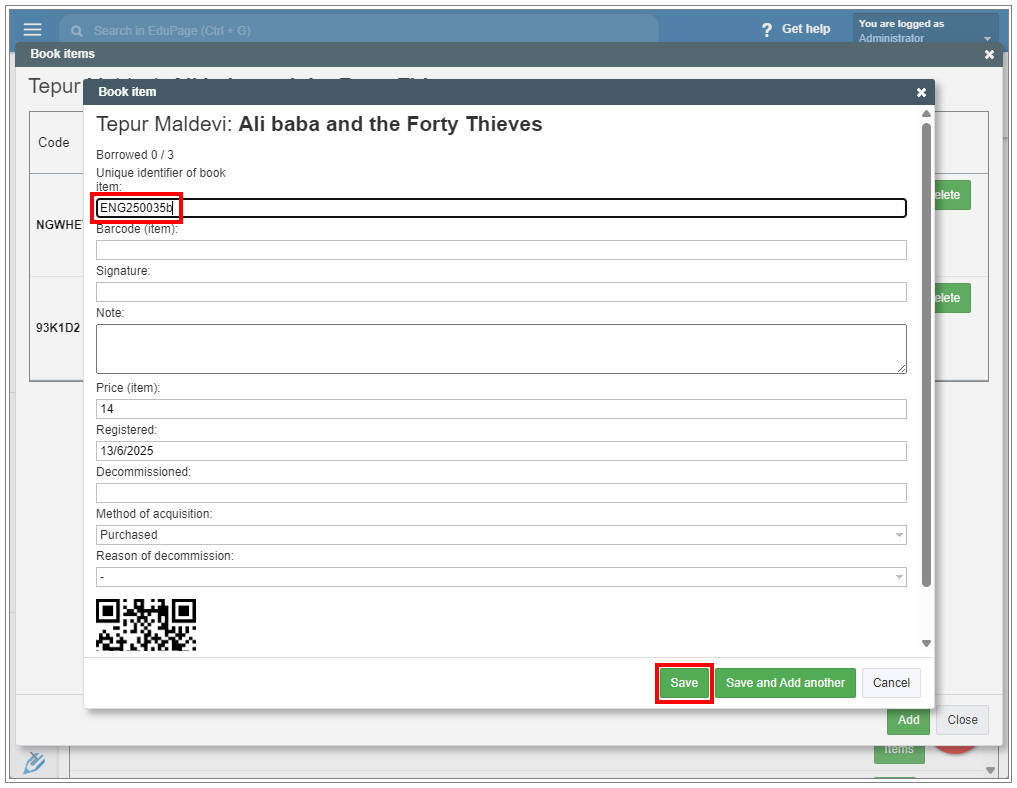This screenshot has width=1017, height=788.
Task: Click the pen icon at bottom left
Action: pos(34,763)
